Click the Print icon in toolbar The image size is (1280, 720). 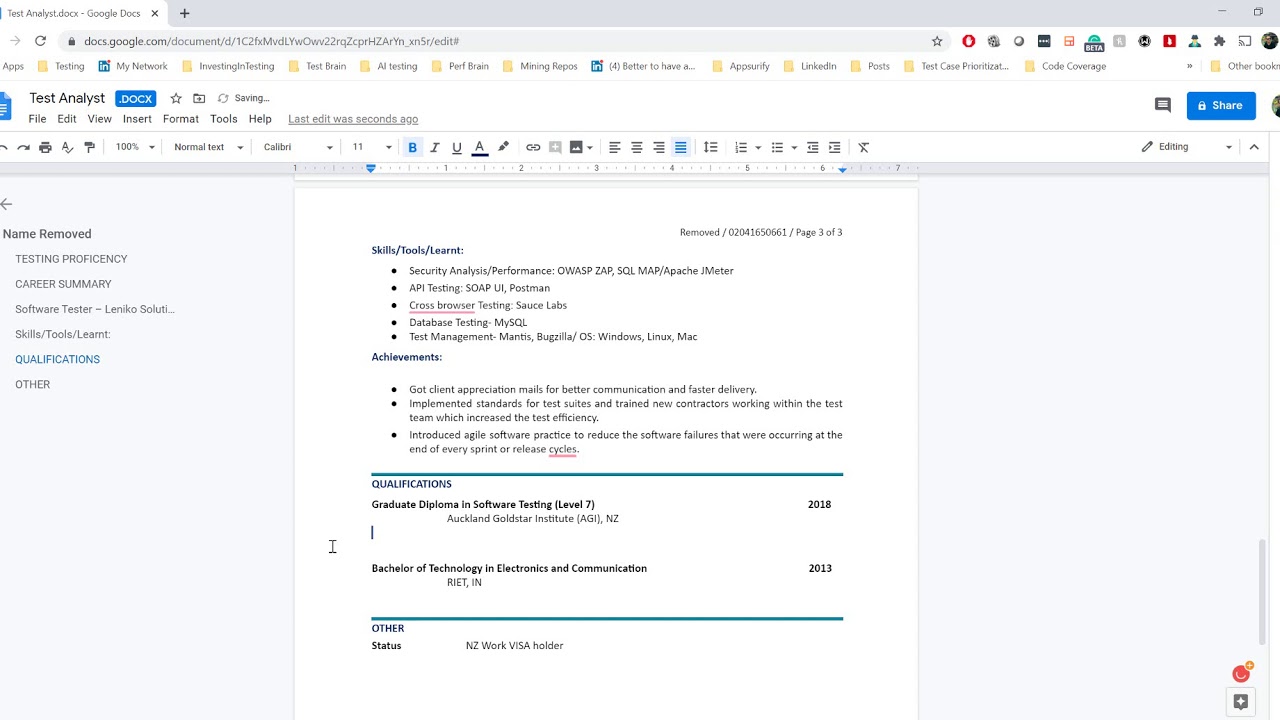click(45, 147)
